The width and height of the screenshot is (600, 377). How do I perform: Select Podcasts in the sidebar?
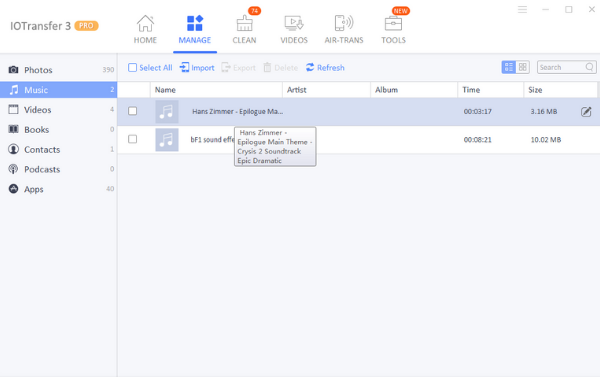[59, 169]
